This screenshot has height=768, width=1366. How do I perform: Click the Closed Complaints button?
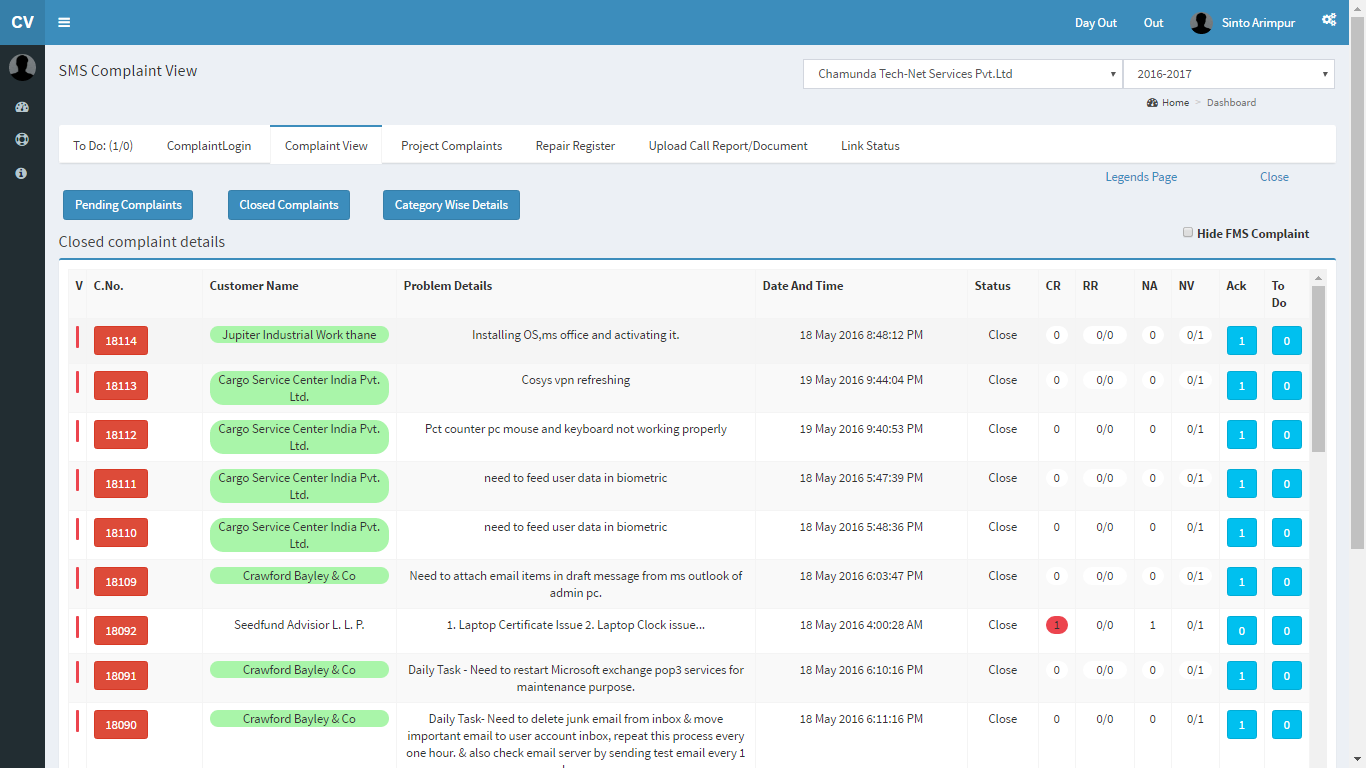[x=289, y=205]
